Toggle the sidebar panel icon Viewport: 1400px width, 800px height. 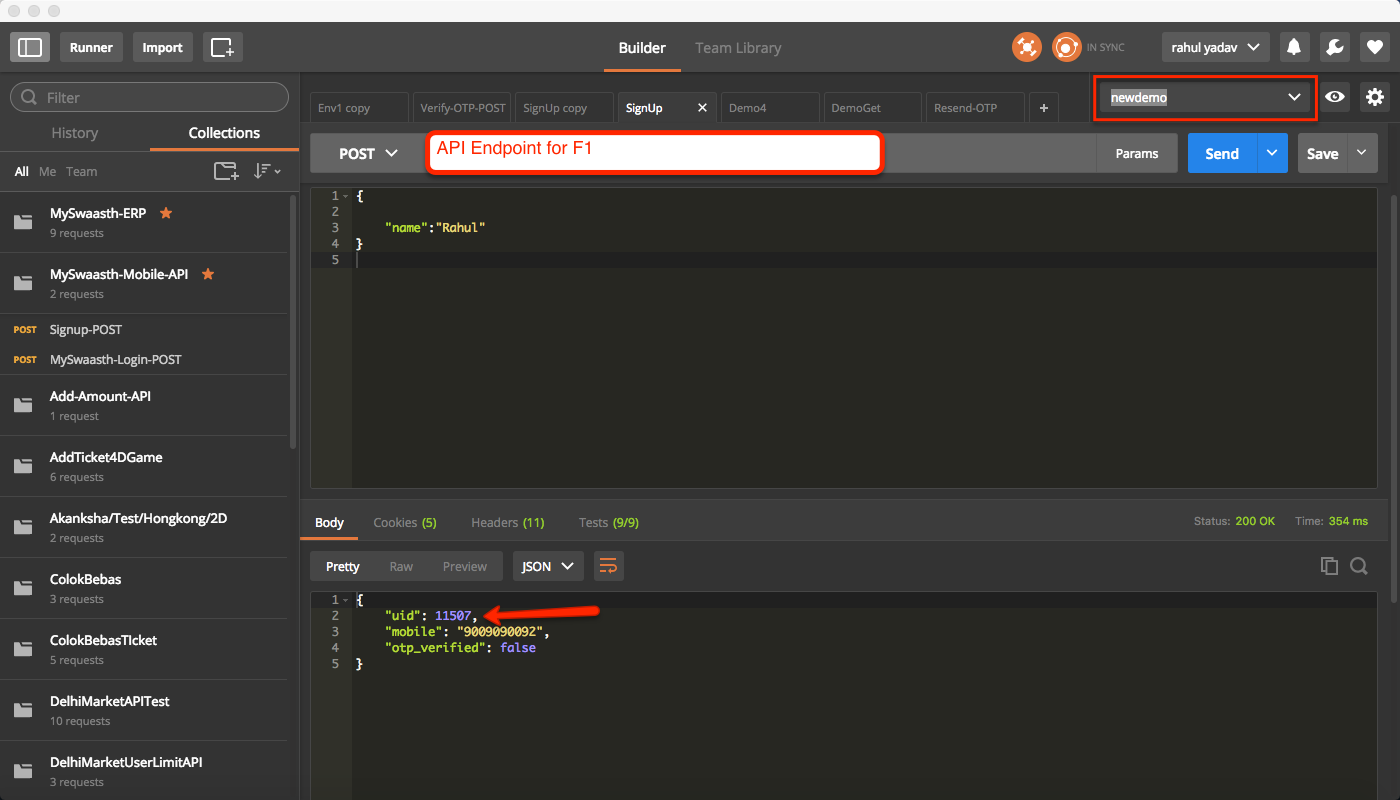click(30, 47)
